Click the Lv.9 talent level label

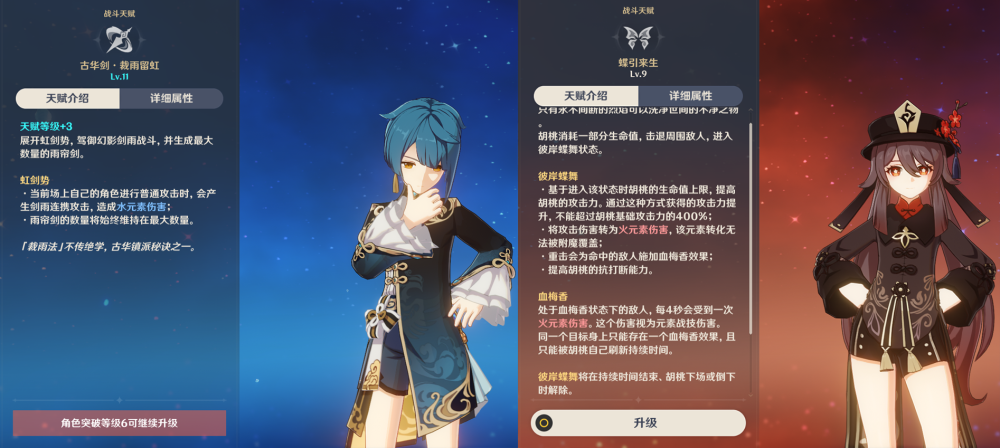[x=638, y=74]
